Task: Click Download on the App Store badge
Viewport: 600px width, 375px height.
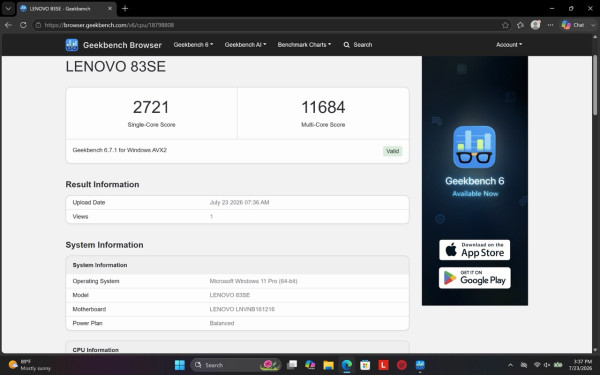Action: tap(474, 250)
